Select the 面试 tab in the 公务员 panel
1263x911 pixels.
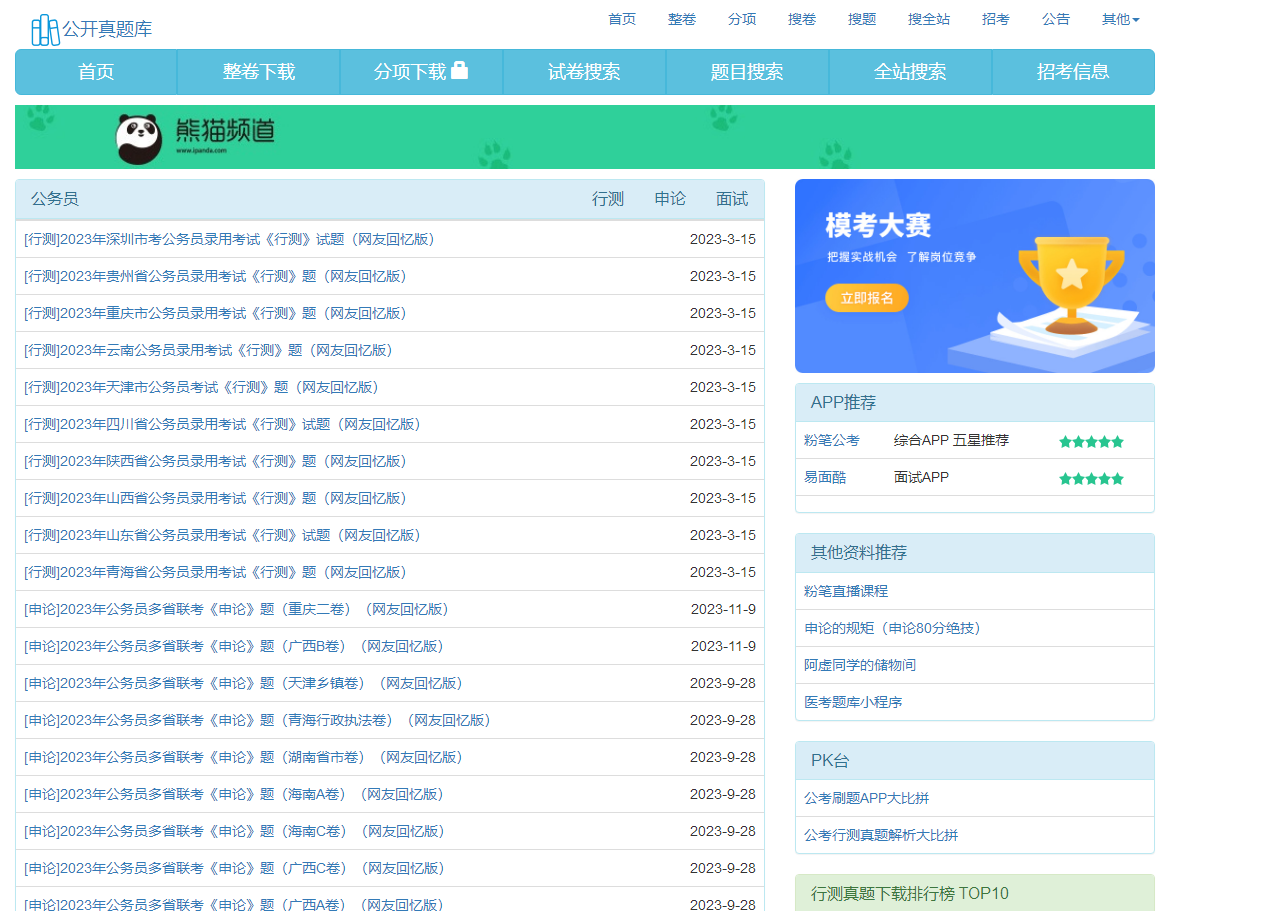point(731,198)
